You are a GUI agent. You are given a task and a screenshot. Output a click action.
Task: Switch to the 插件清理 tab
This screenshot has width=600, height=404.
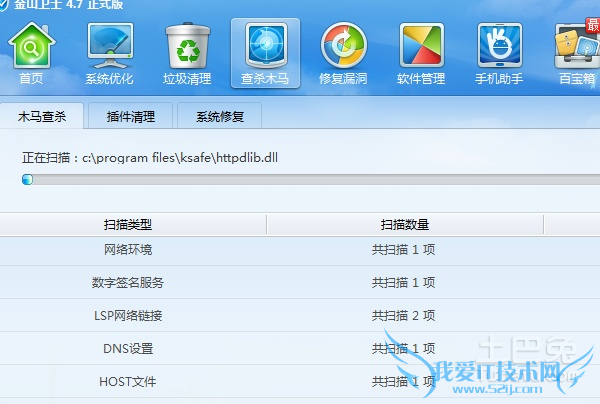coord(131,116)
